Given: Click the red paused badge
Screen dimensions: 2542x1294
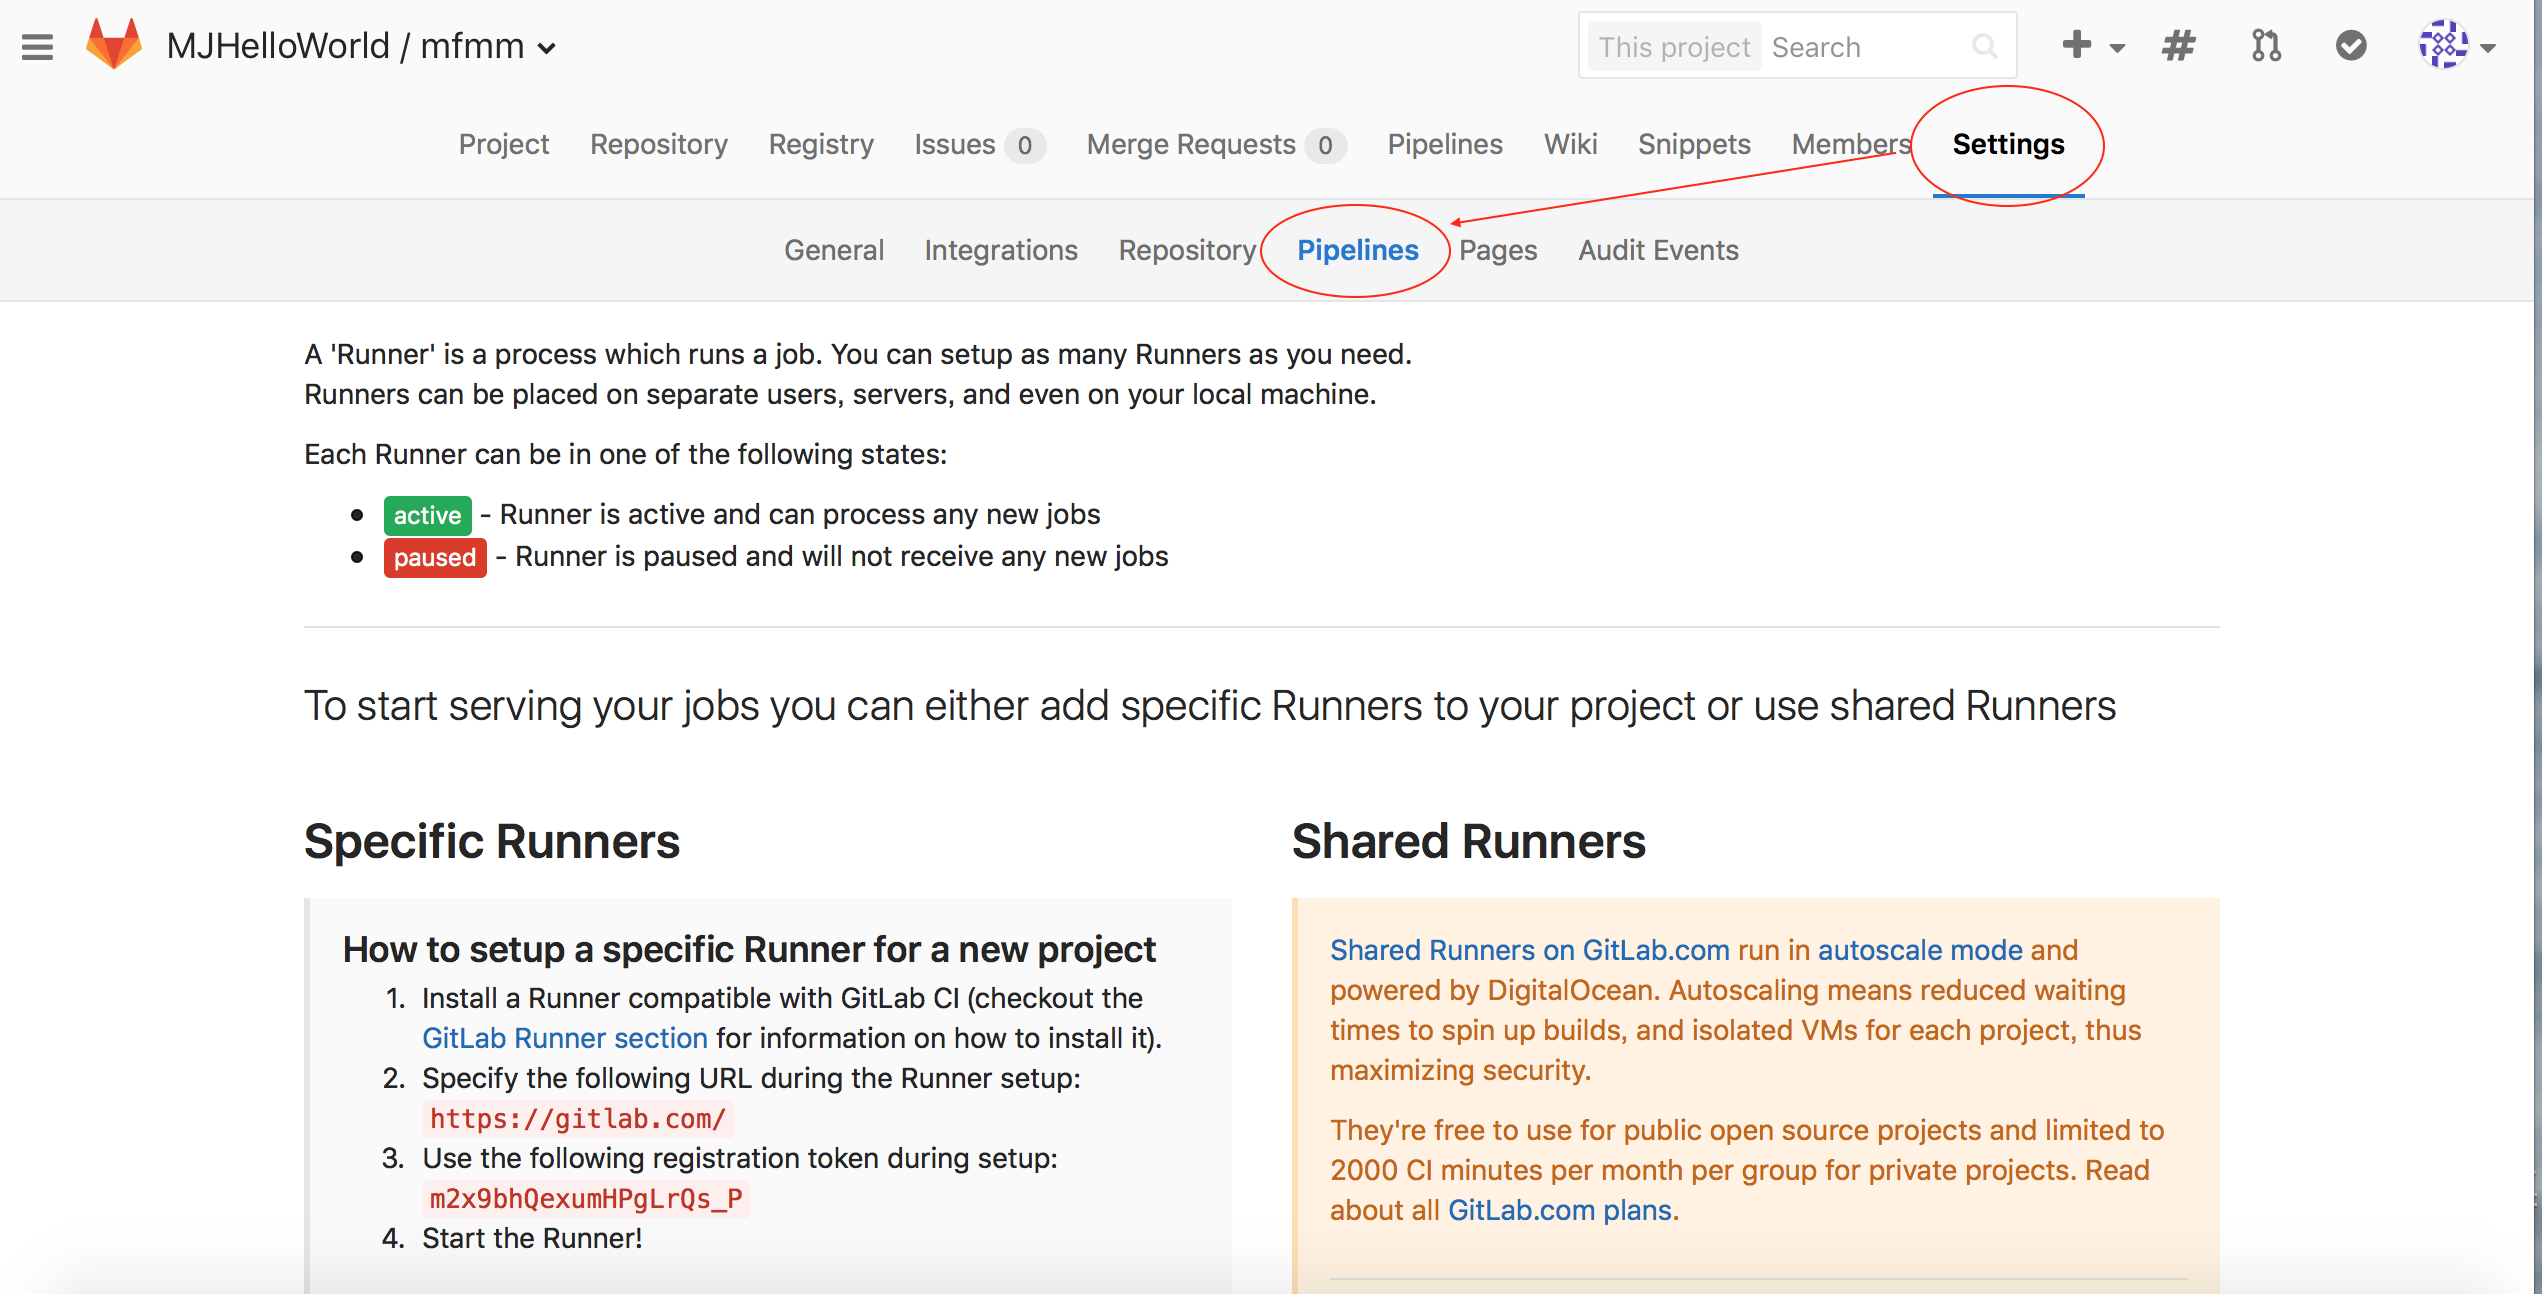Looking at the screenshot, I should [x=435, y=557].
